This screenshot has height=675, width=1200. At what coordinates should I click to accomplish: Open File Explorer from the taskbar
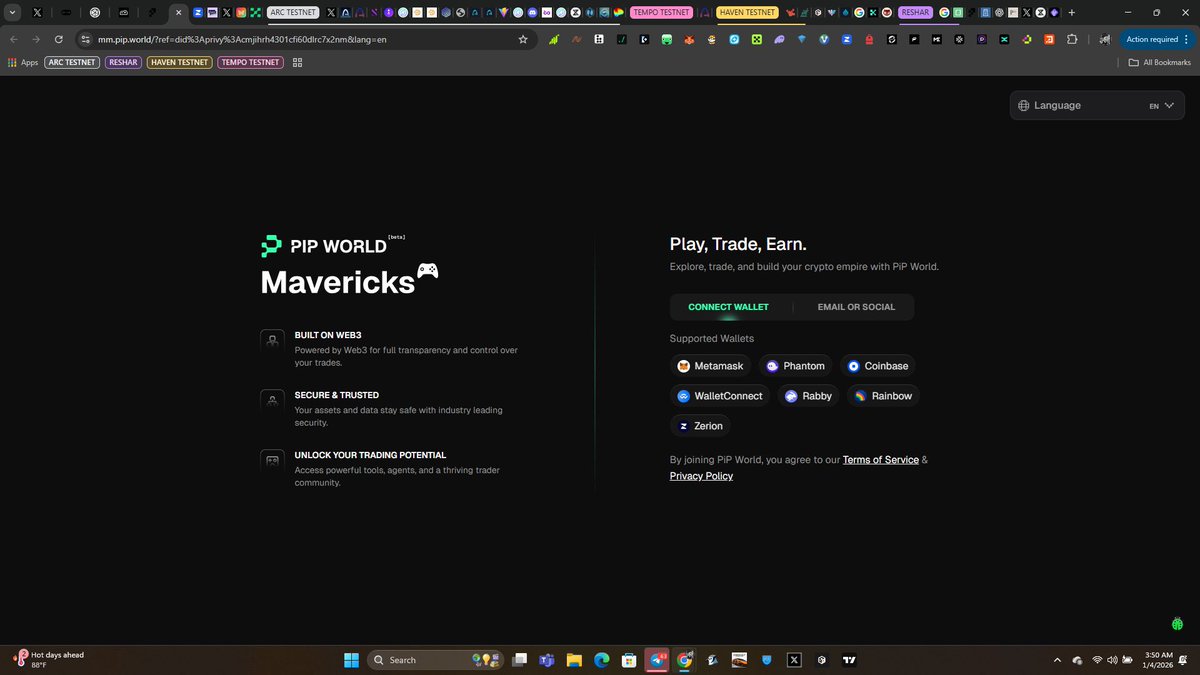574,660
